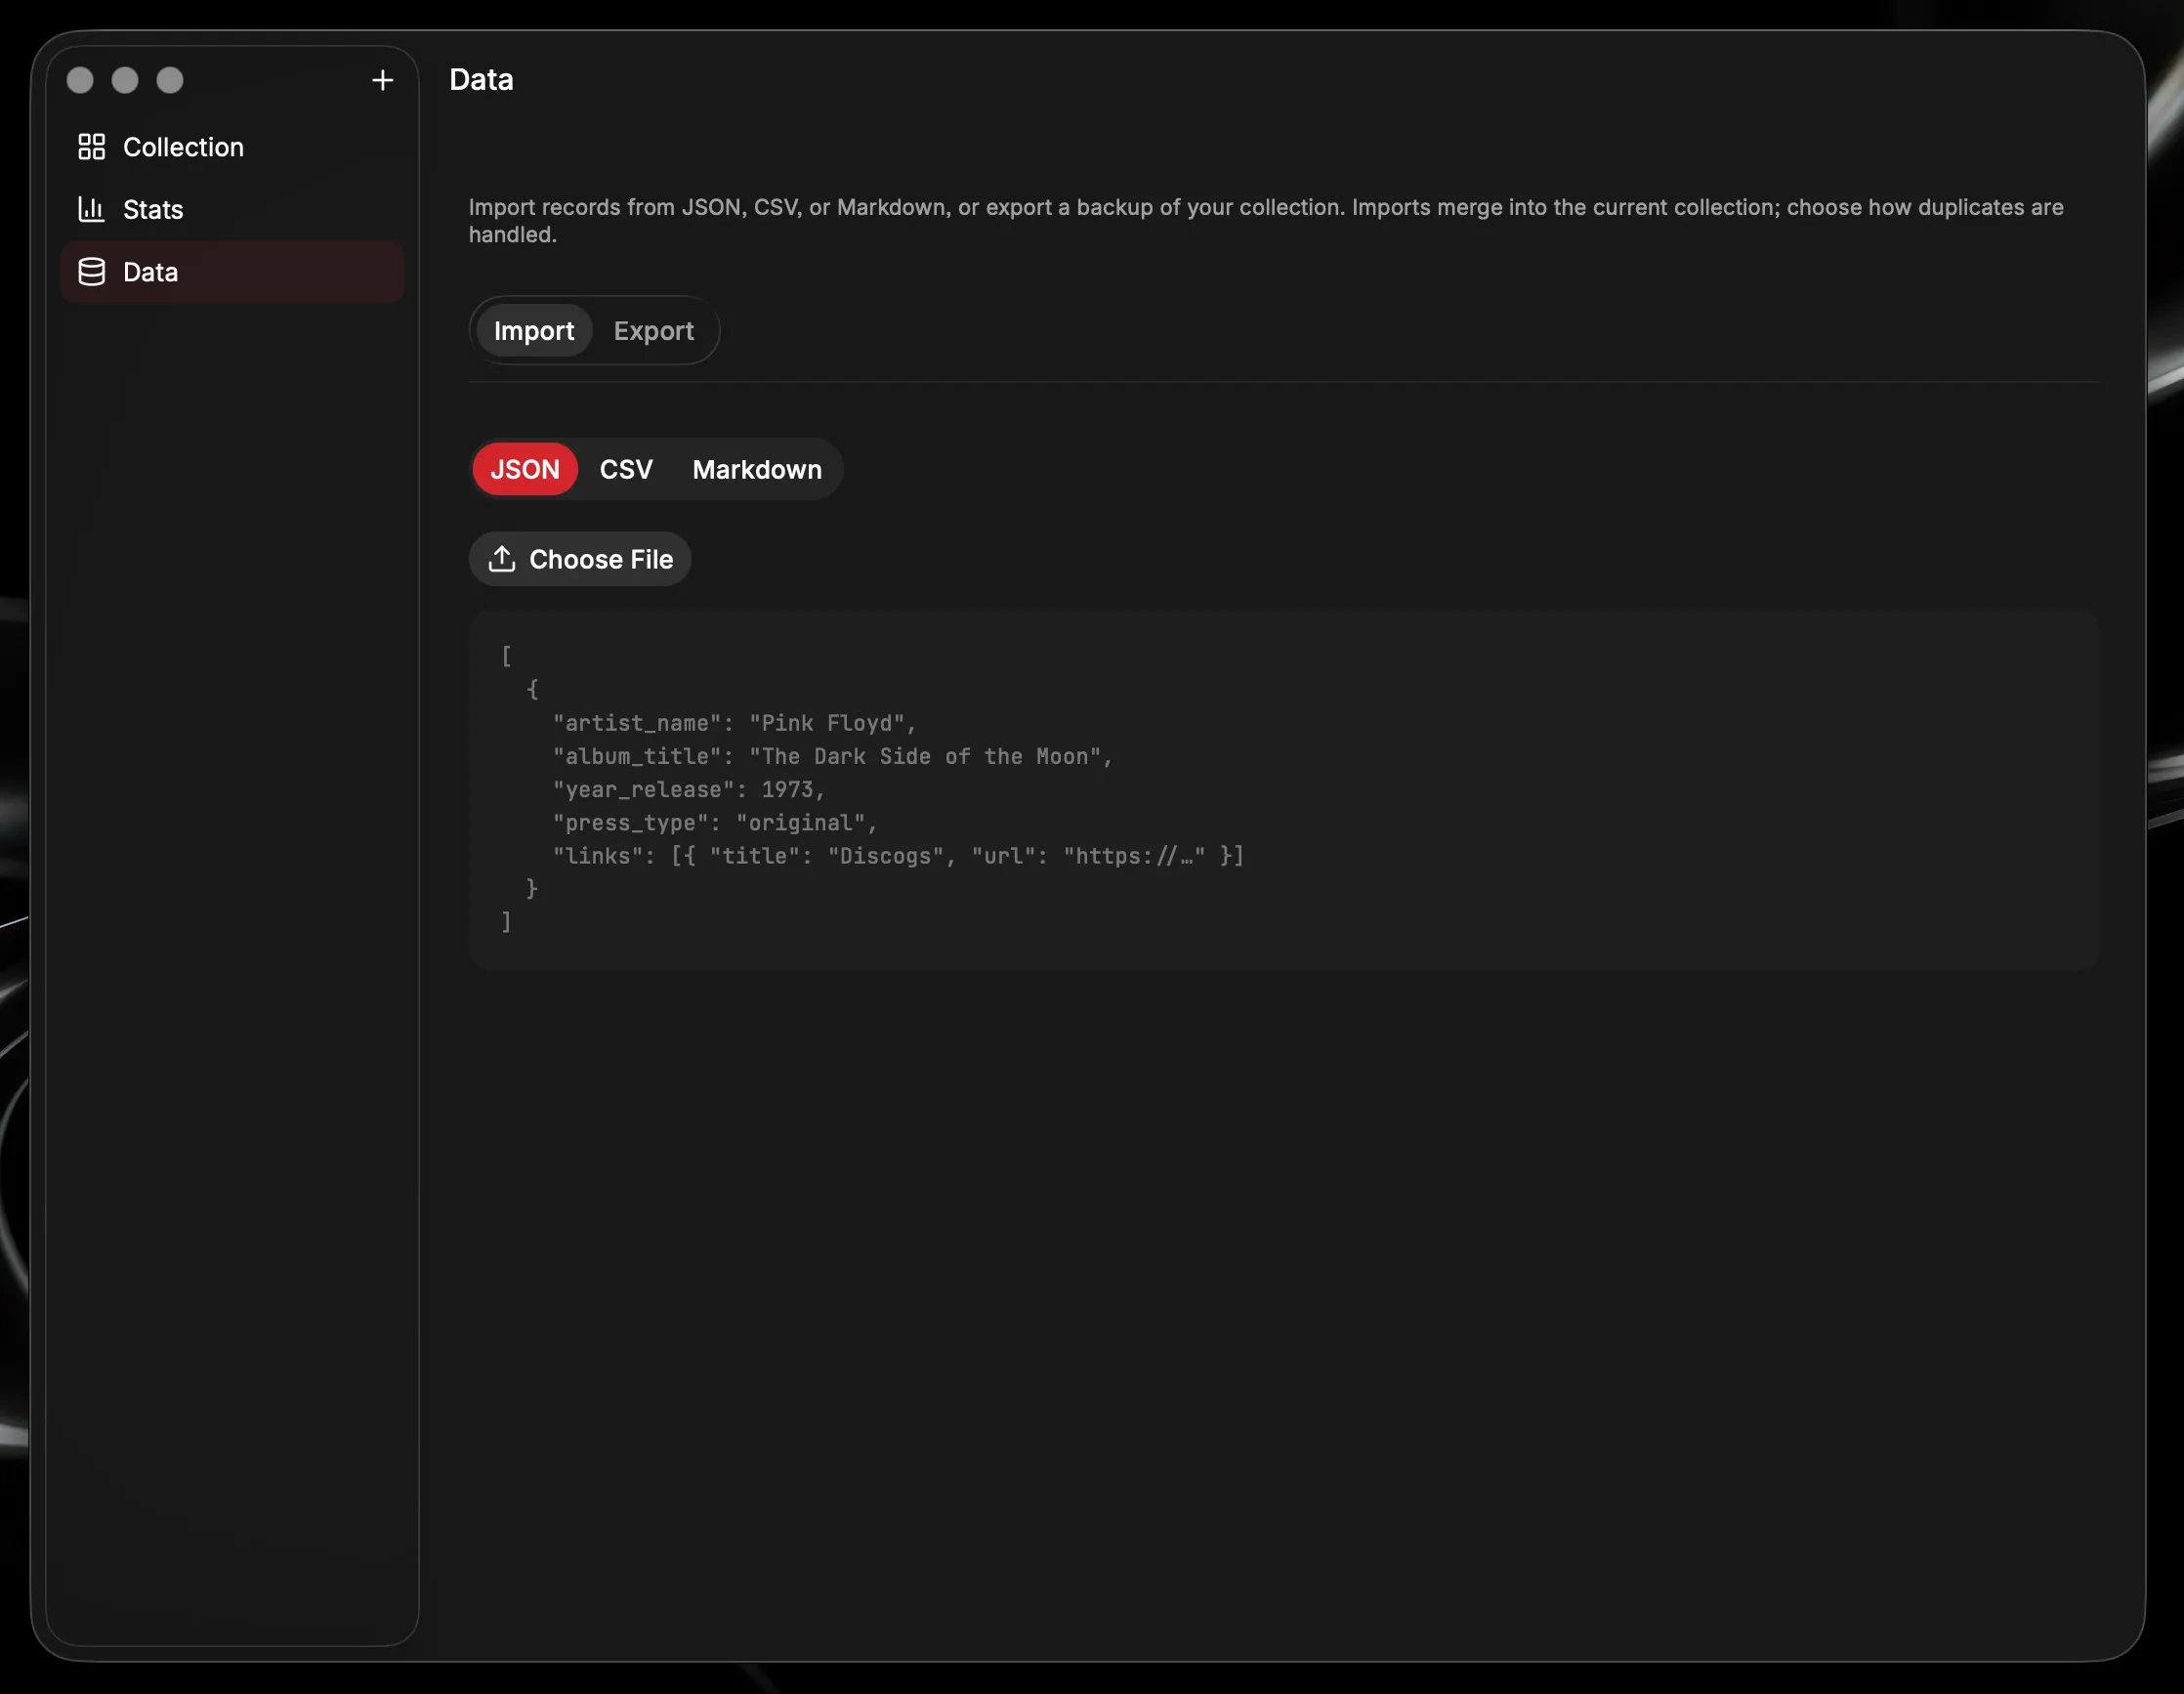Image resolution: width=2184 pixels, height=1694 pixels.
Task: Click the "year_release": 1973 line
Action: click(689, 789)
